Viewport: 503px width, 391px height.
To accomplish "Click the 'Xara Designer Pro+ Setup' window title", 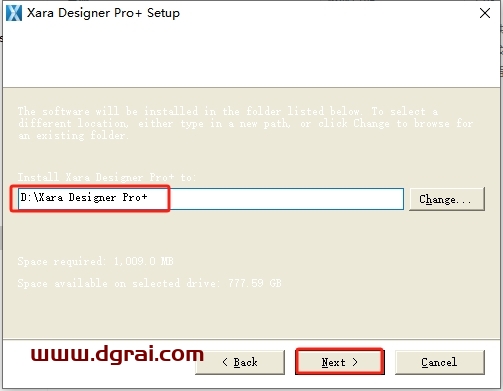I will coord(103,13).
